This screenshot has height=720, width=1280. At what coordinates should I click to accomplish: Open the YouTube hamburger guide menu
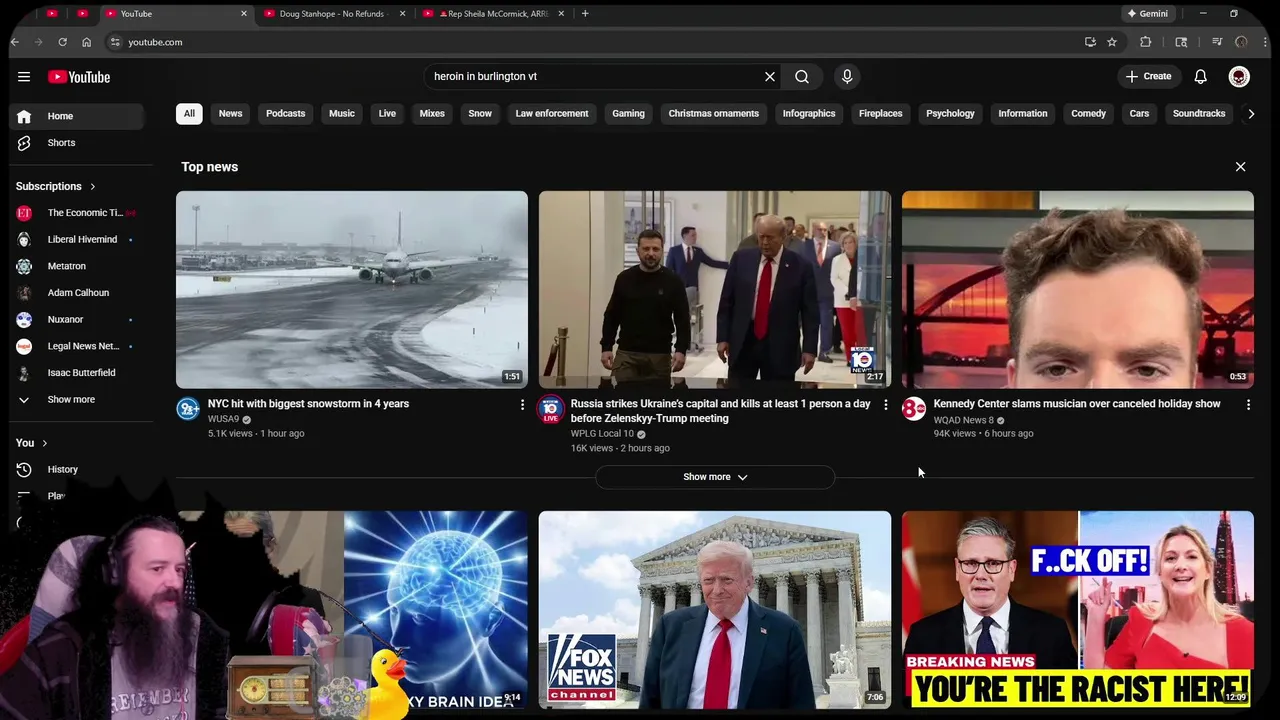[24, 77]
